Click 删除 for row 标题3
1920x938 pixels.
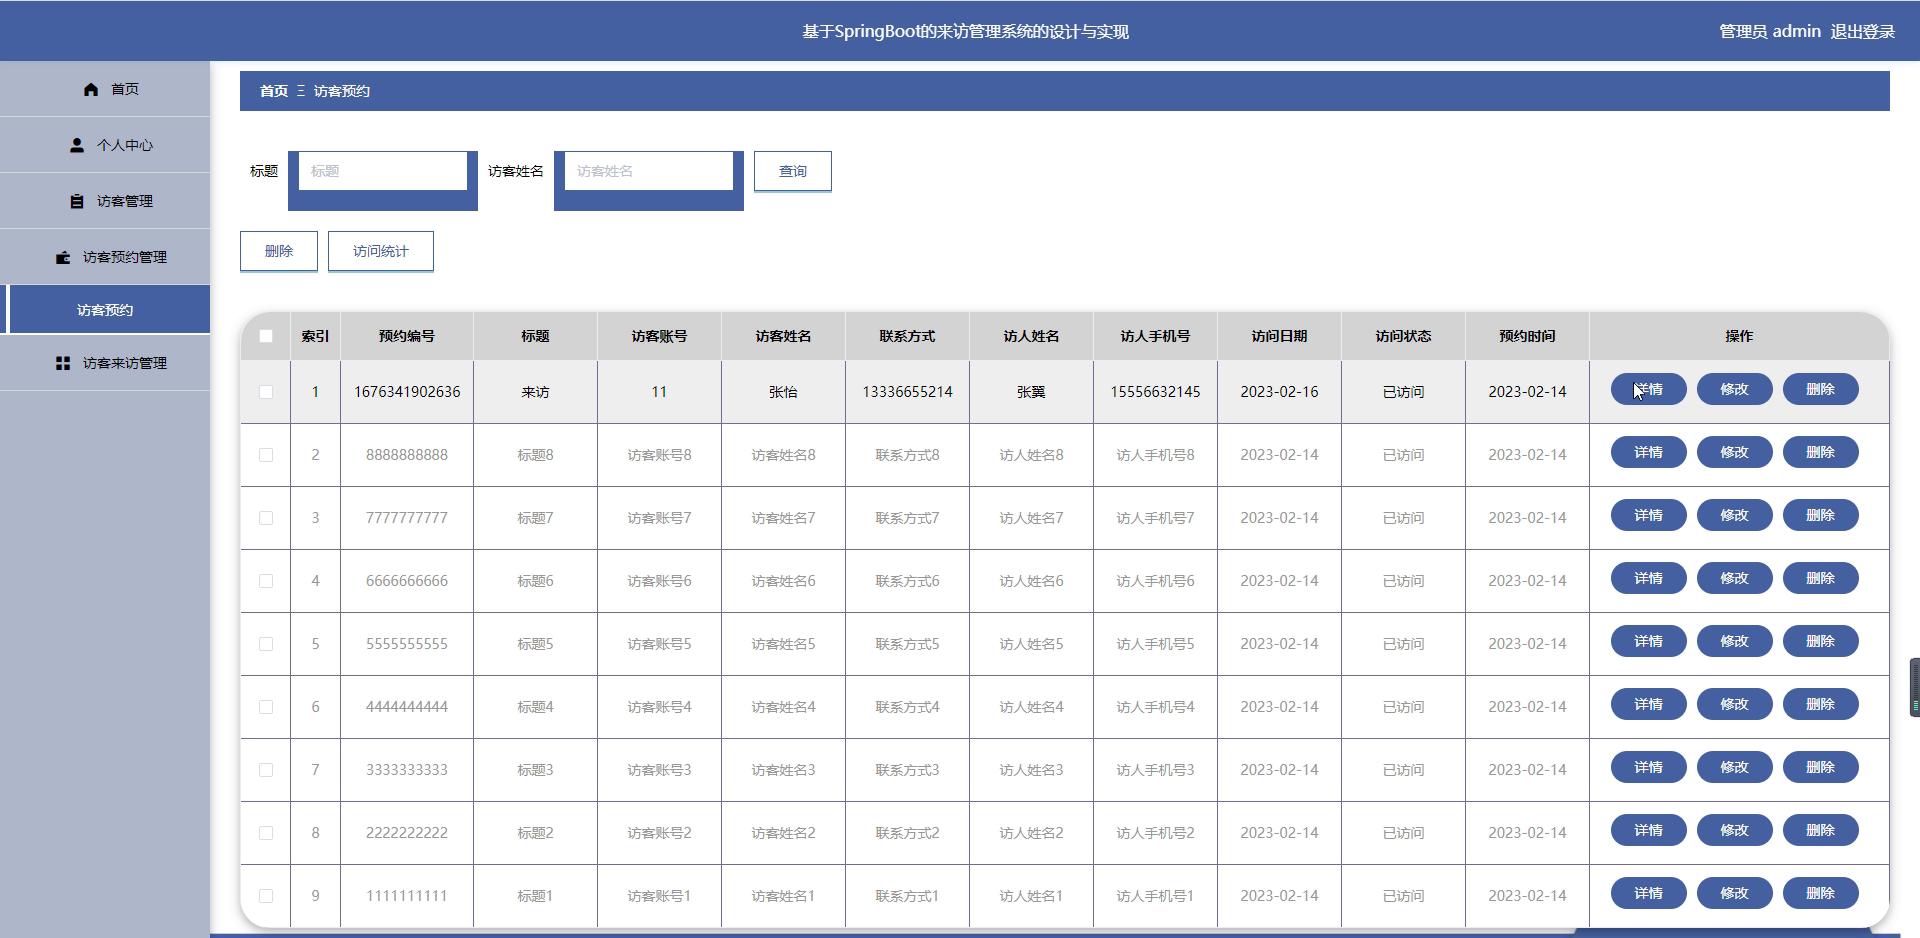pyautogui.click(x=1821, y=767)
